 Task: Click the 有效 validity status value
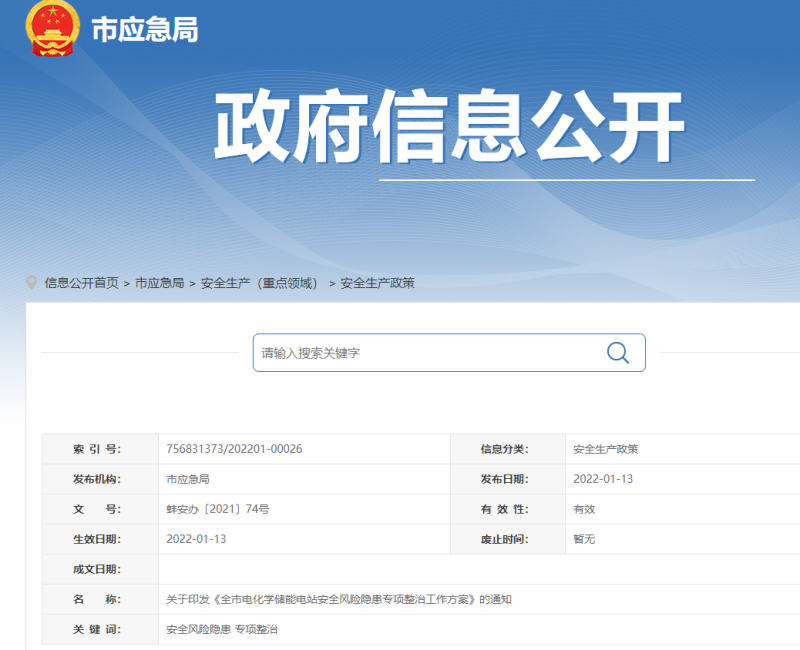point(584,509)
